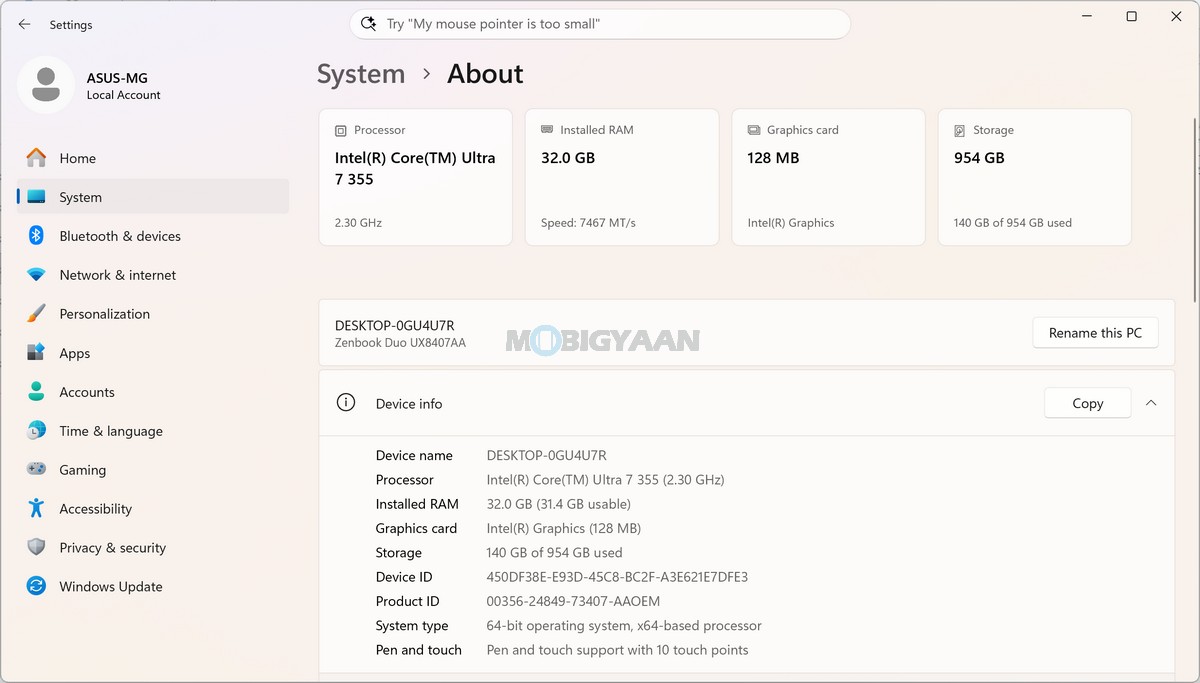Click the ASUS-MG account avatar
The image size is (1200, 683).
click(45, 85)
